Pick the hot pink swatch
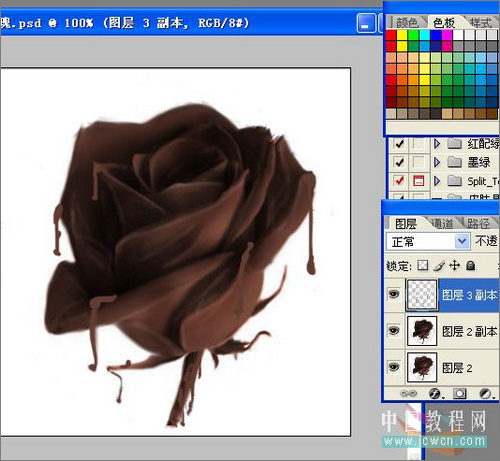500x461 pixels. [x=447, y=46]
